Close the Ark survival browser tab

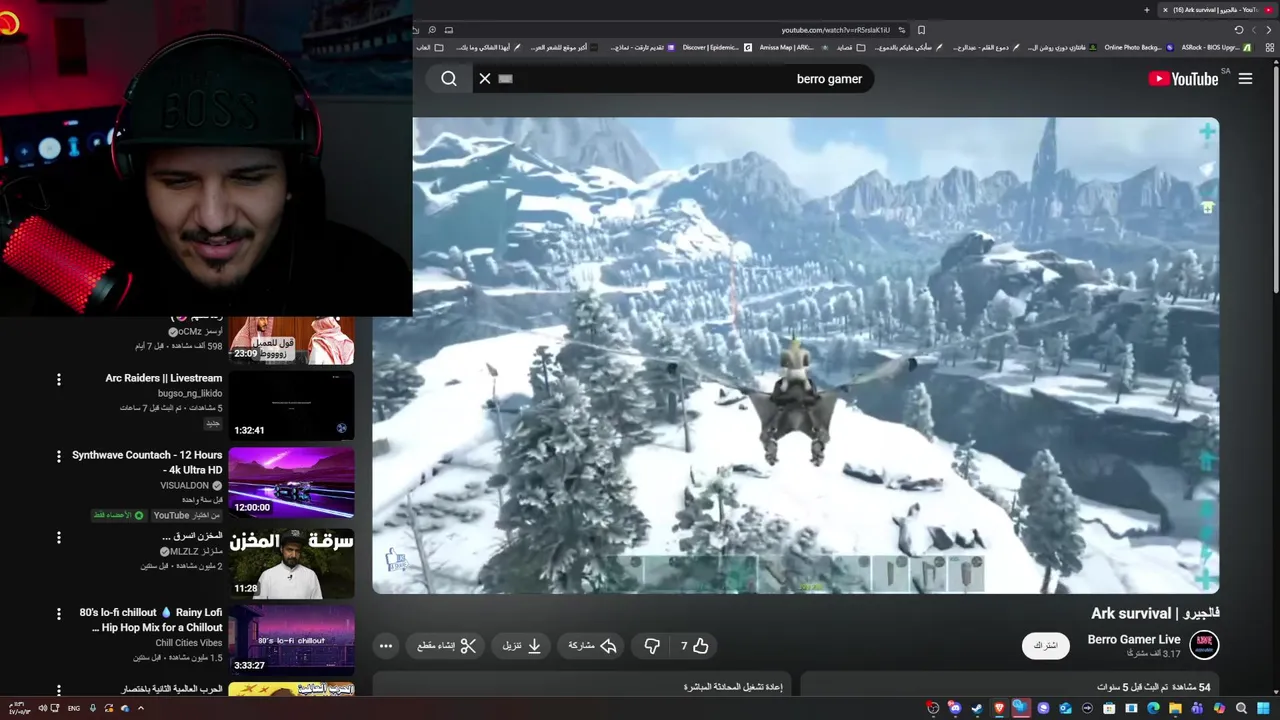[x=1164, y=10]
